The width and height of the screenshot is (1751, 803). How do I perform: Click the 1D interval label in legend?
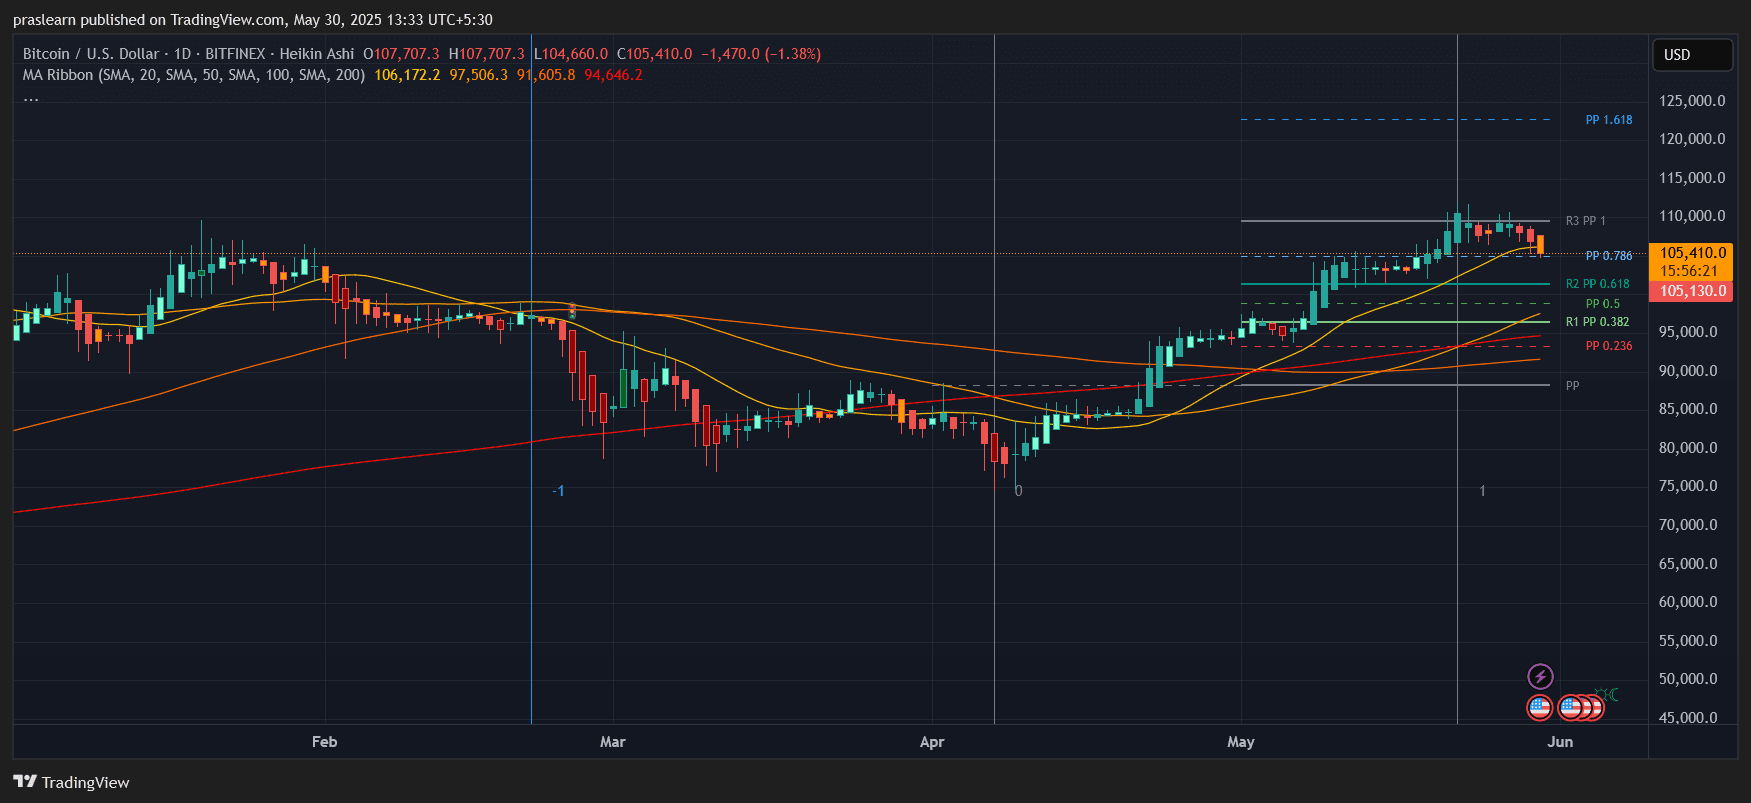(x=182, y=54)
